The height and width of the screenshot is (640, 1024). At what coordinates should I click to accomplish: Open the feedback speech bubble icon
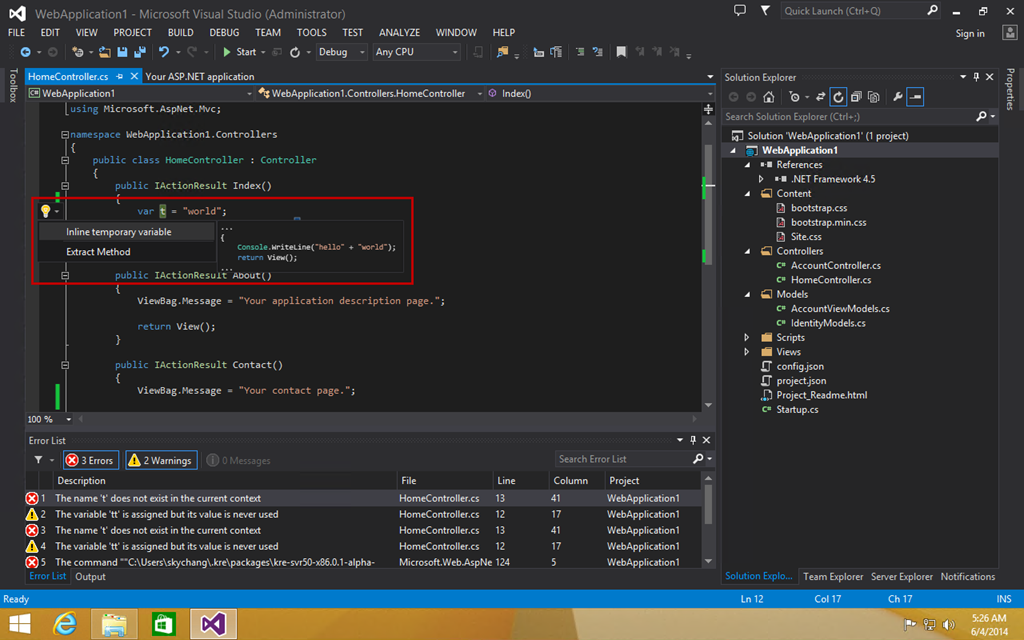(x=740, y=10)
